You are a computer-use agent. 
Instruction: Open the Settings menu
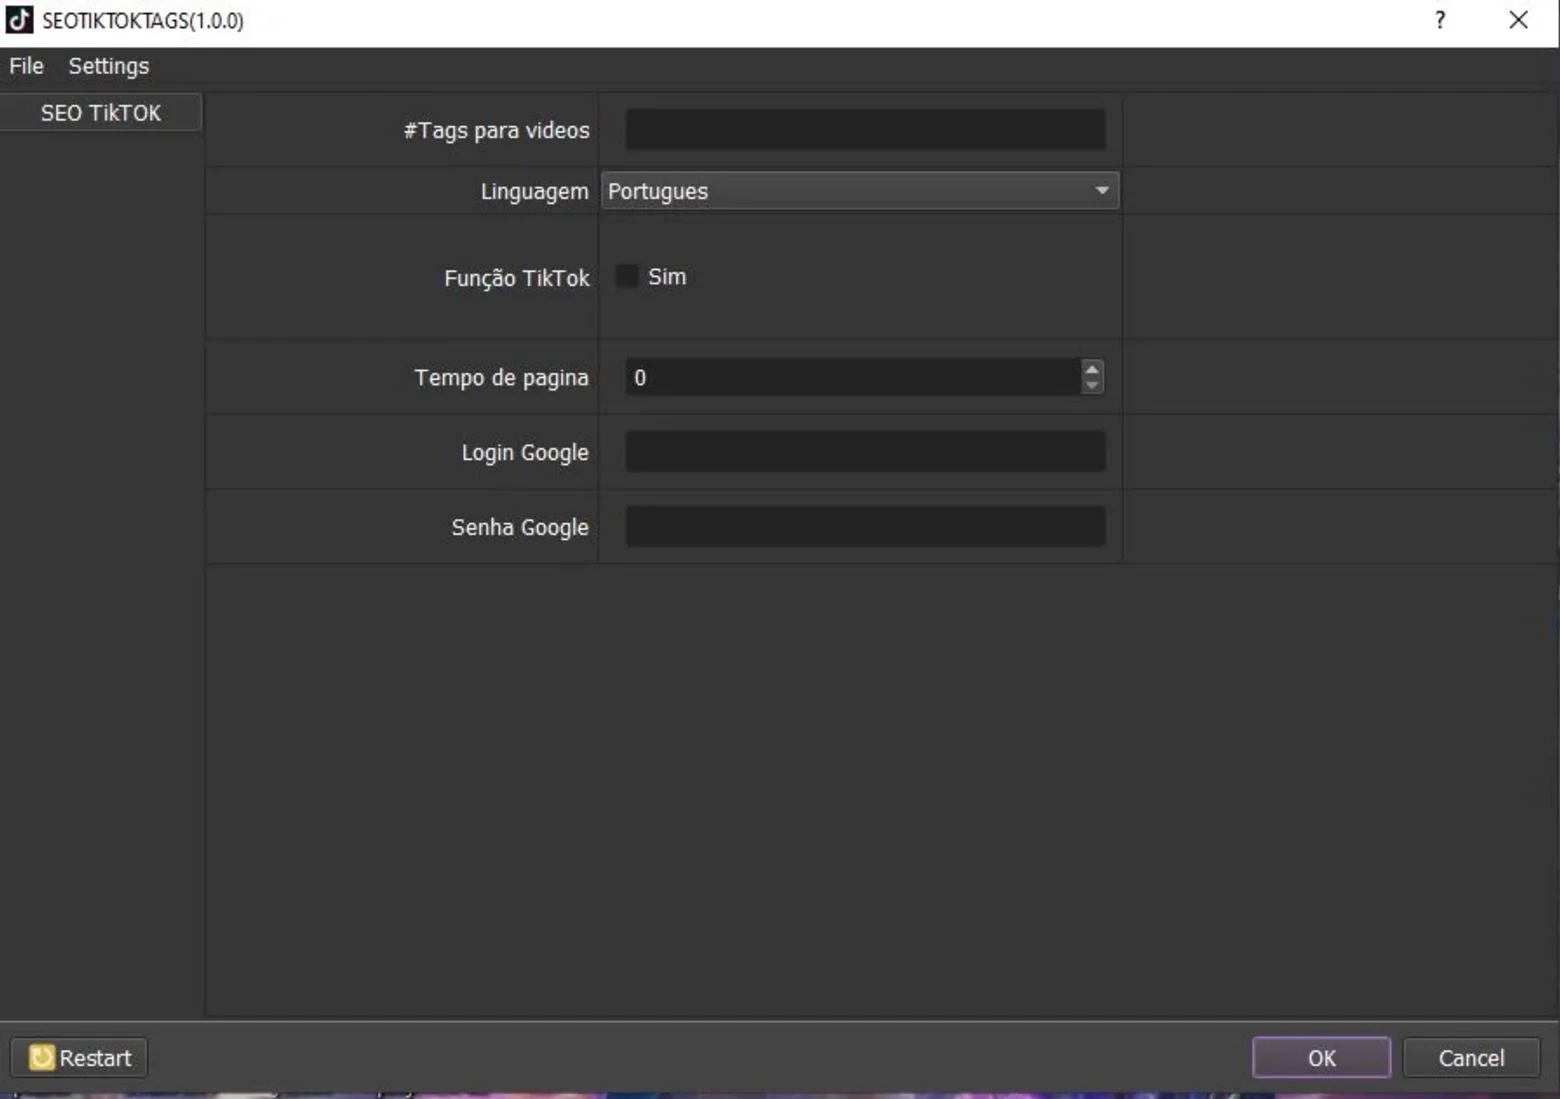click(x=109, y=66)
